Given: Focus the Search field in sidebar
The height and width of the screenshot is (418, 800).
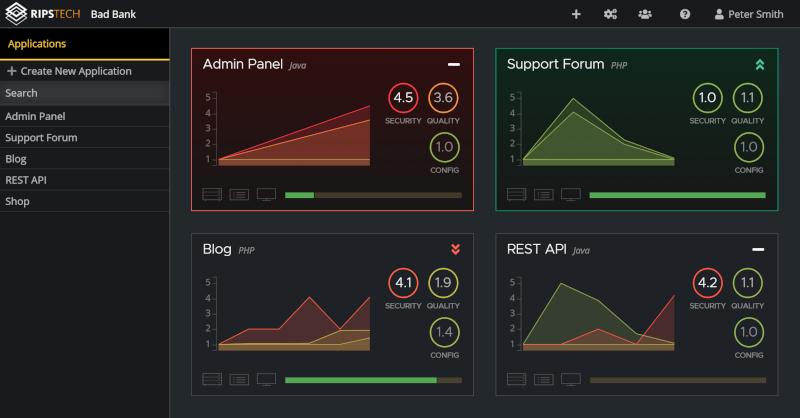Looking at the screenshot, I should tap(84, 93).
